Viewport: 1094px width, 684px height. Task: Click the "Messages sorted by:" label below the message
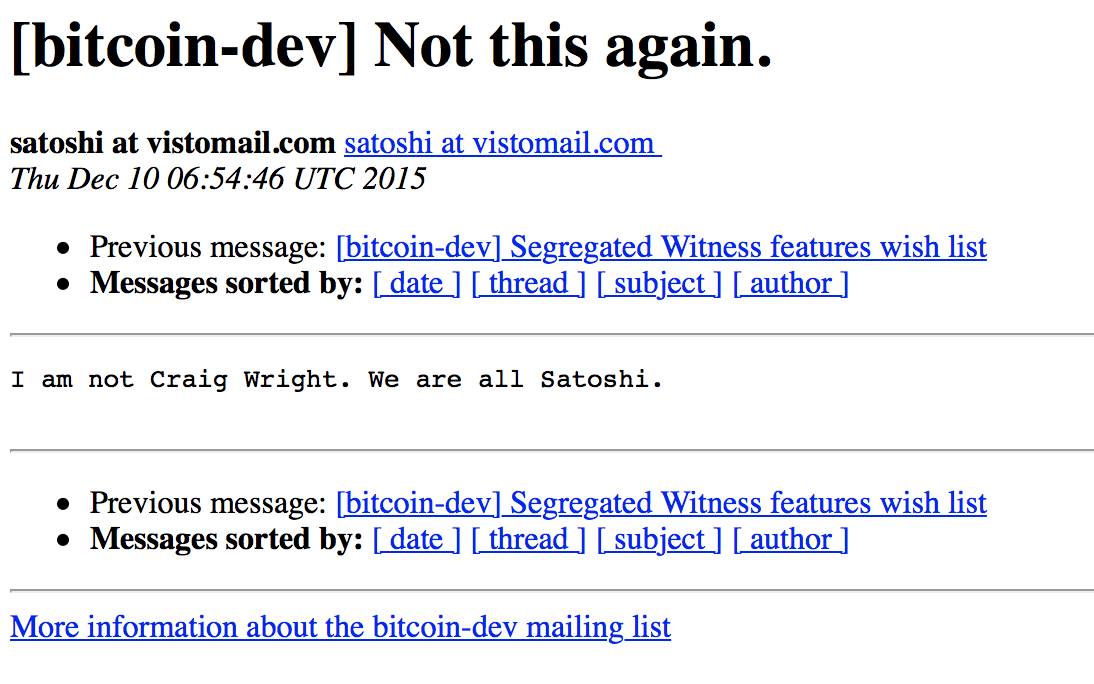coord(226,540)
